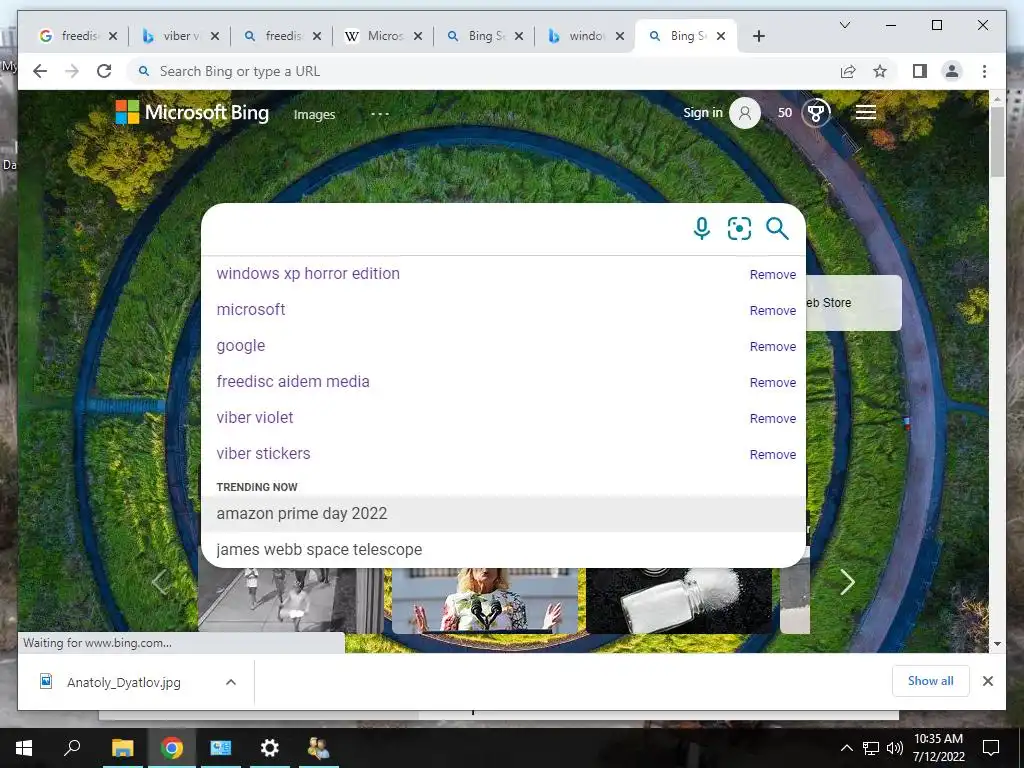Click the share page icon in address bar
This screenshot has height=768, width=1024.
click(x=848, y=71)
